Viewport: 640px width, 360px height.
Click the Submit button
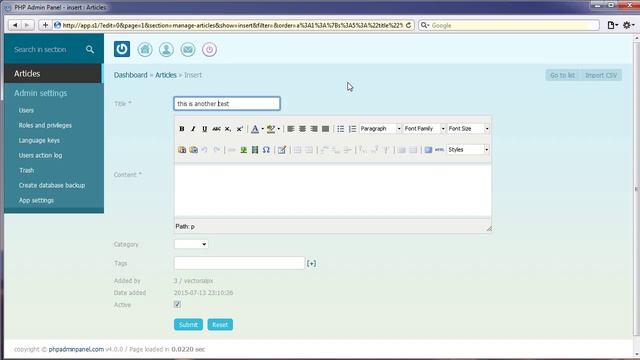[188, 325]
